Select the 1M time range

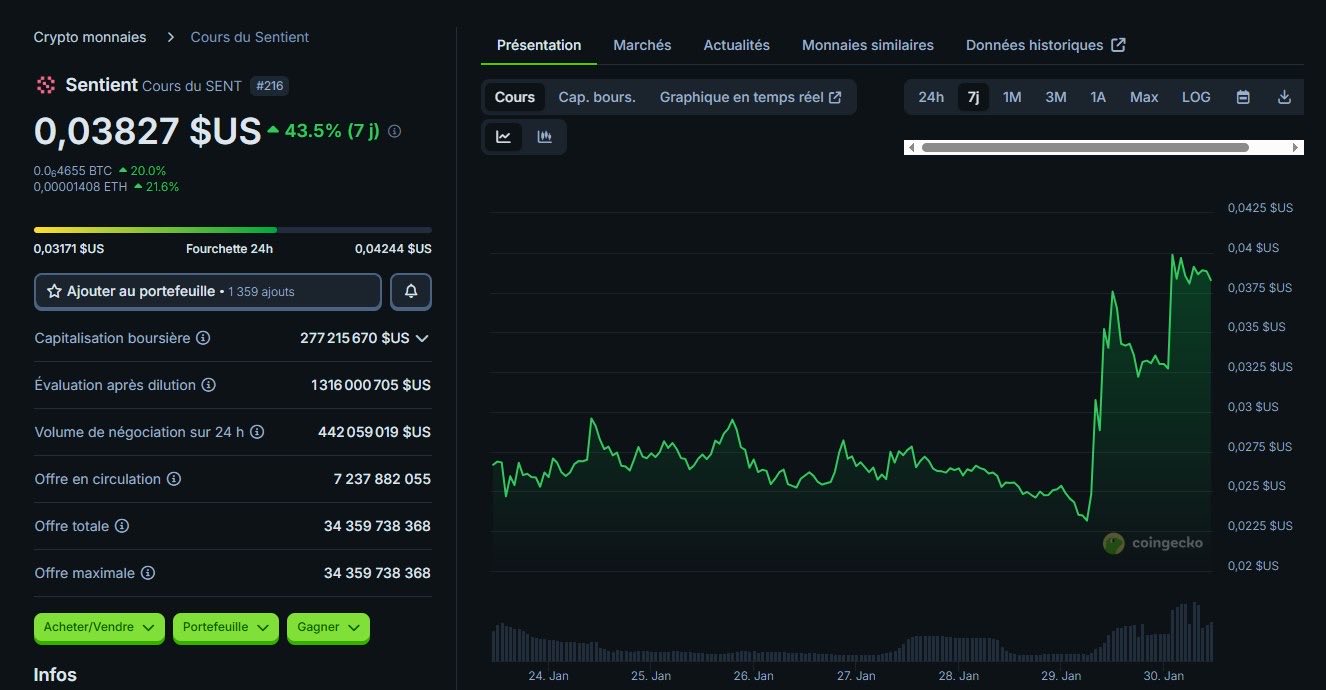(1012, 97)
